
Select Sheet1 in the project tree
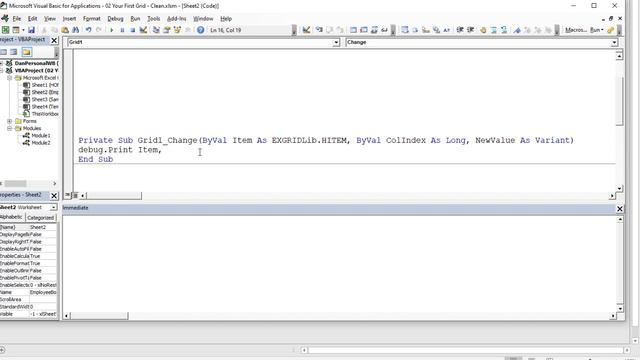[x=40, y=85]
